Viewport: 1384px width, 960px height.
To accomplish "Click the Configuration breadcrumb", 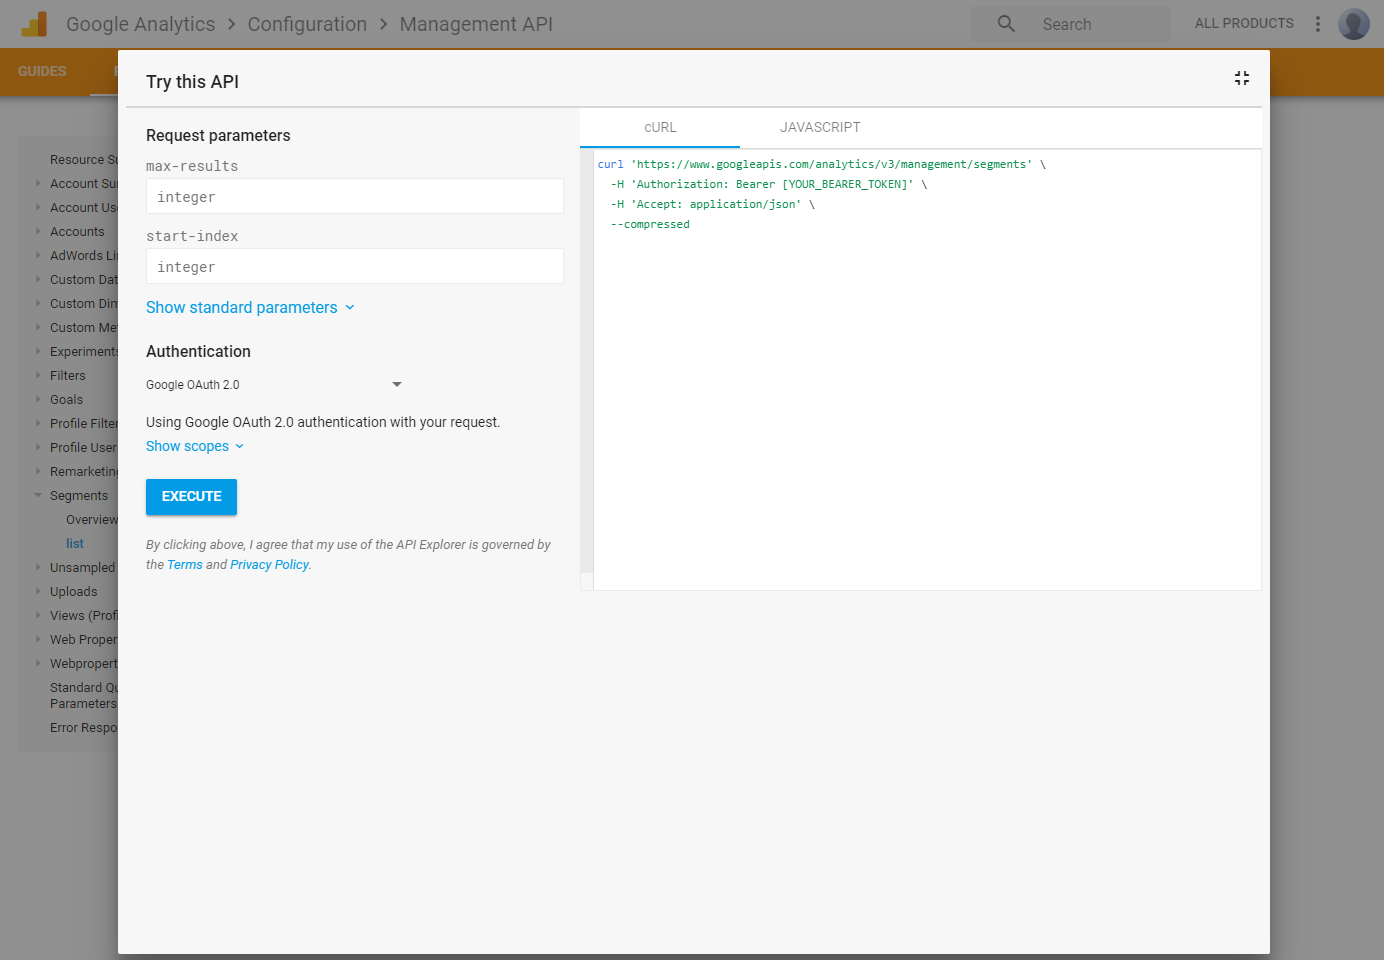I will 307,24.
